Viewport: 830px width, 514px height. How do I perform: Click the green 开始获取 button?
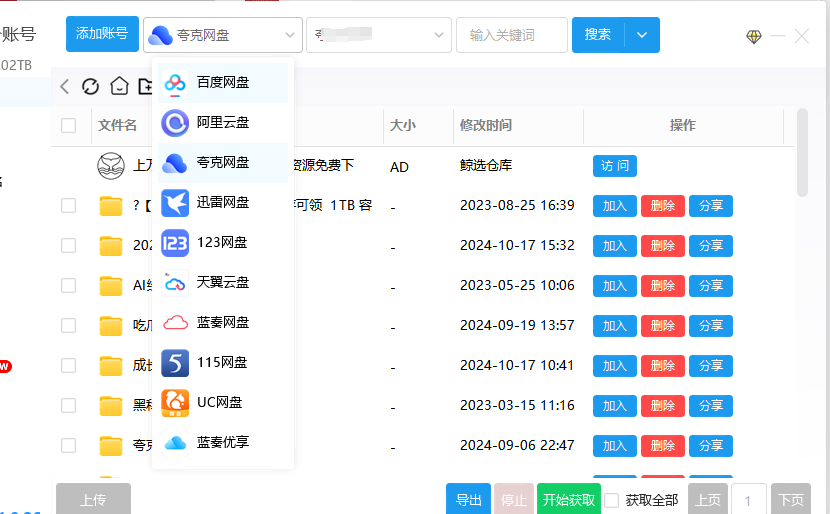(569, 499)
